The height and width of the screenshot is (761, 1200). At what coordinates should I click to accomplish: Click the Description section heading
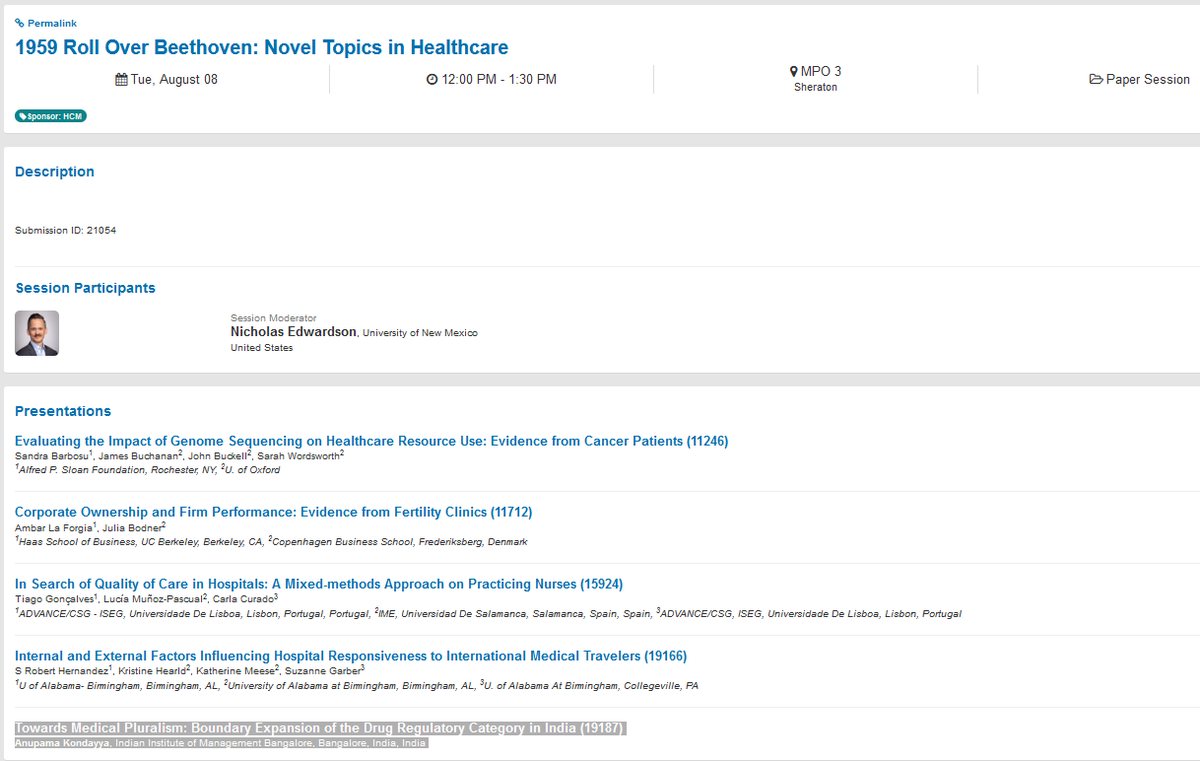click(x=54, y=171)
